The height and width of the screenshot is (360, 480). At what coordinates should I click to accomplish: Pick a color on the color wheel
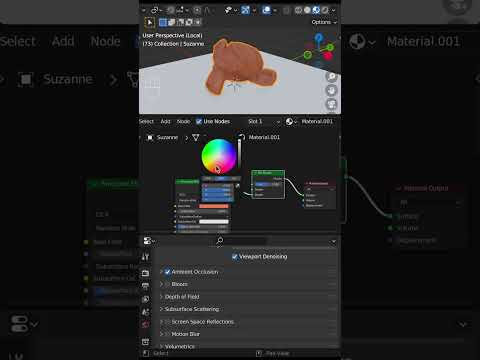click(x=219, y=156)
